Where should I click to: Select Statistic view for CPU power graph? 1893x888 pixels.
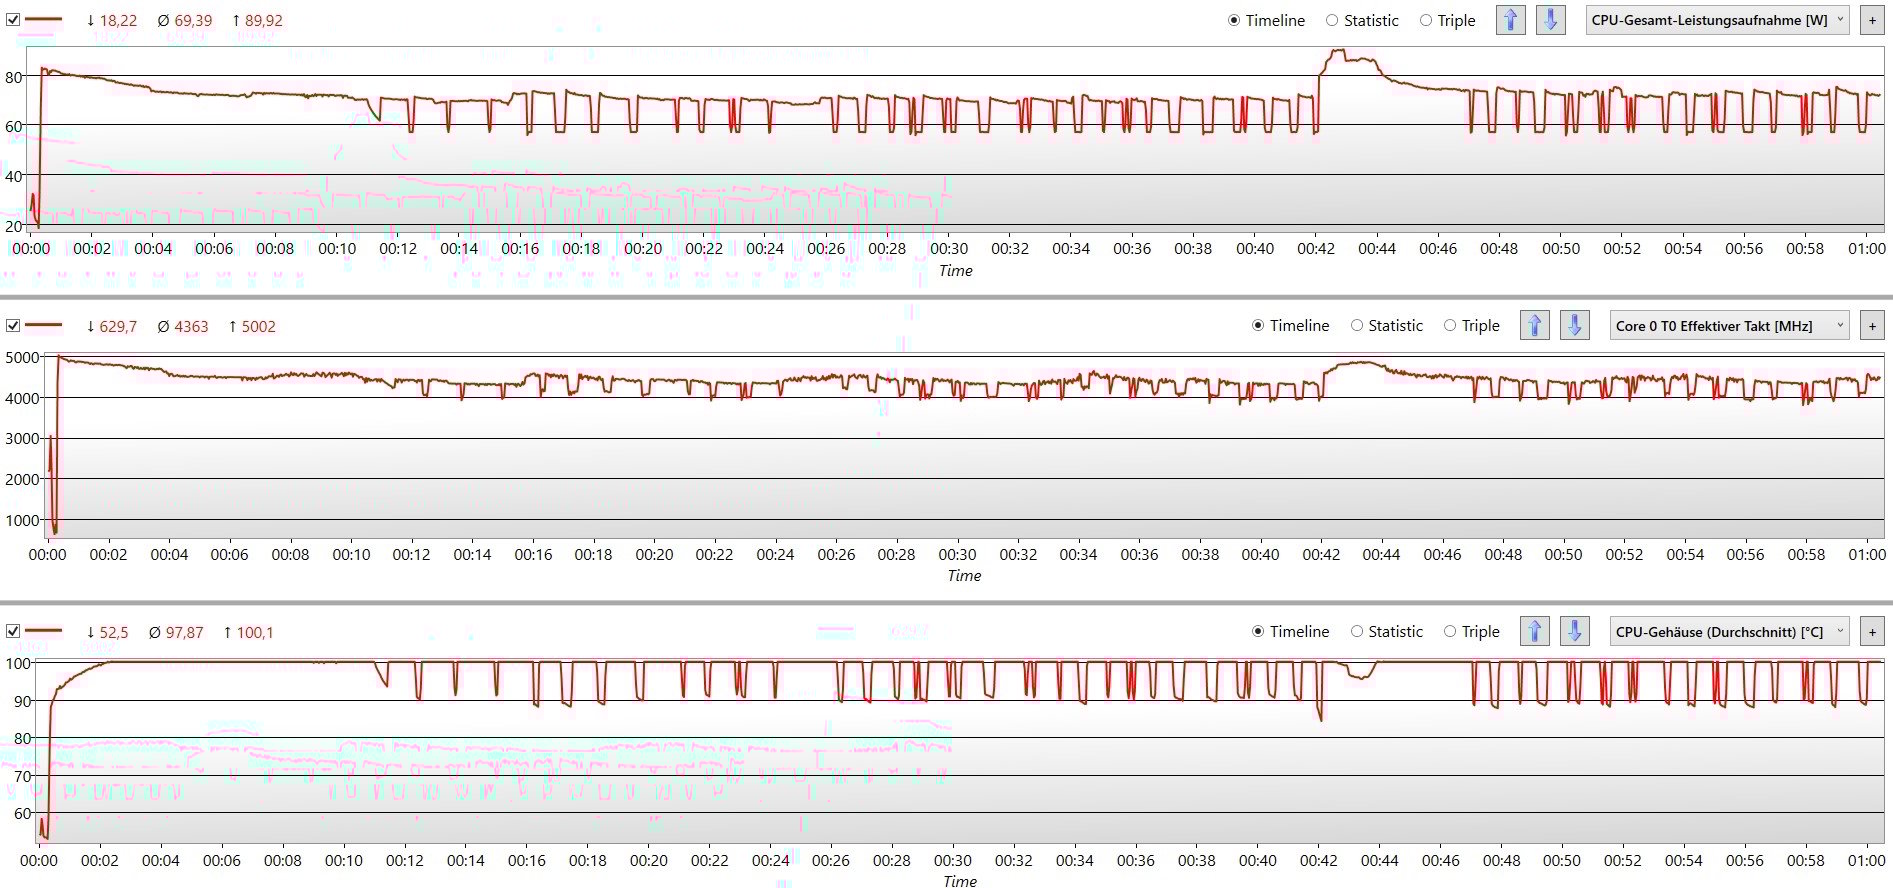tap(1362, 20)
